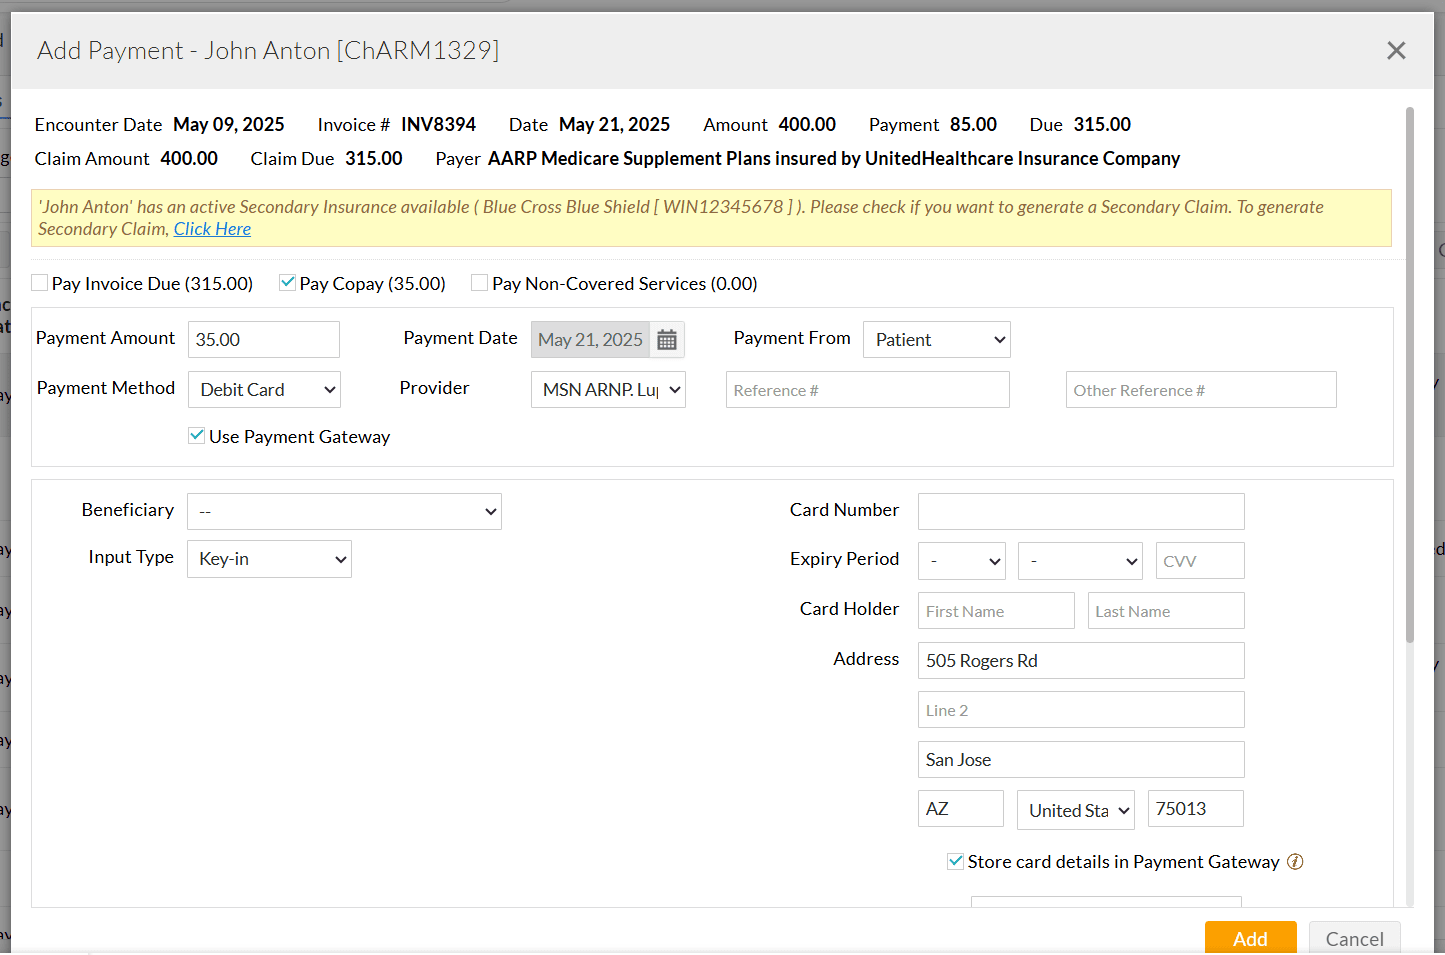The height and width of the screenshot is (955, 1445).
Task: Uncheck Store card details in Payment Gateway
Action: (955, 861)
